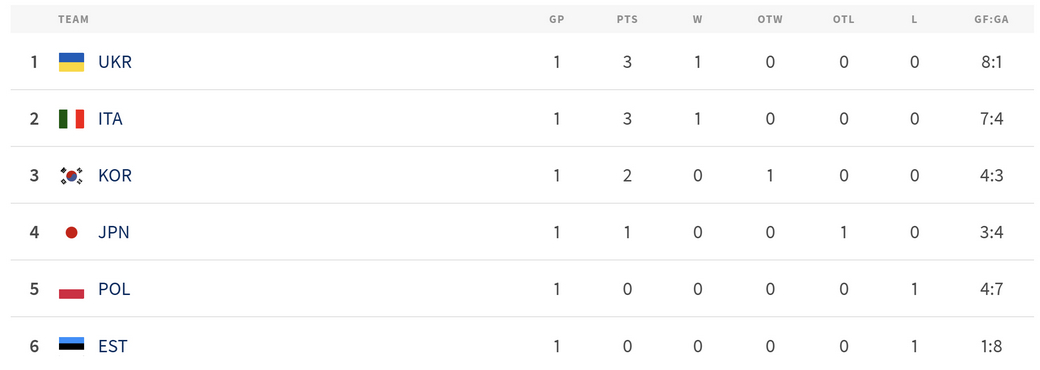Viewport: 1040px width, 370px height.
Task: Open the POL team link
Action: point(114,290)
